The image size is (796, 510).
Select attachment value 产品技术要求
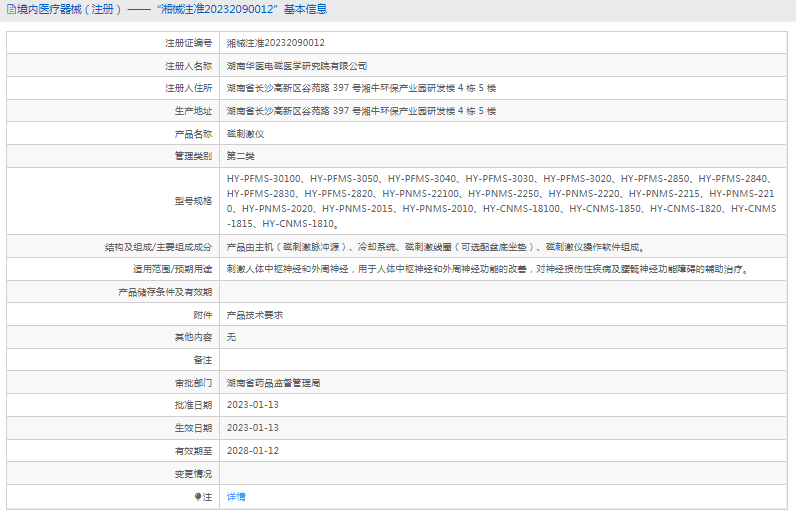coord(255,315)
